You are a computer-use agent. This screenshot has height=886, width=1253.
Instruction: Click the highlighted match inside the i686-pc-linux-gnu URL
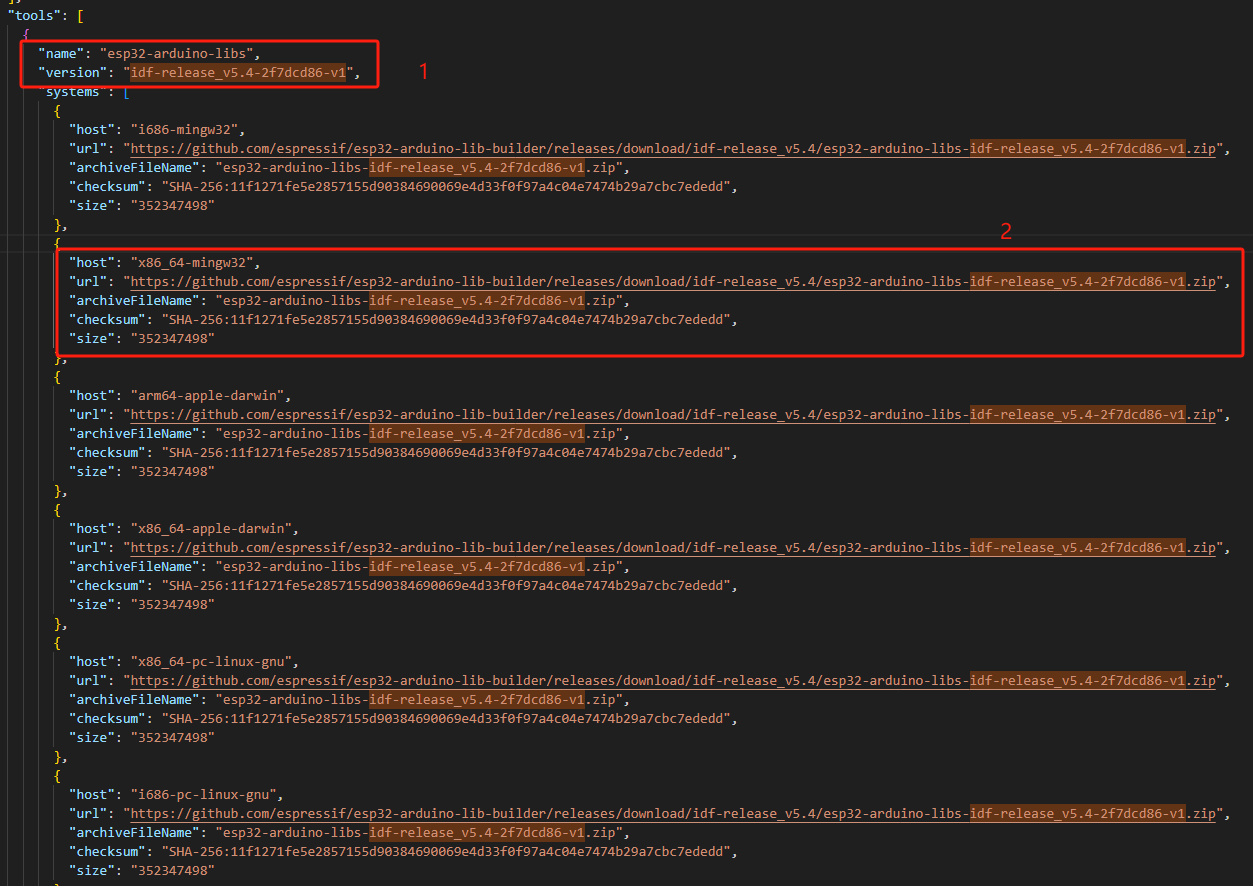pyautogui.click(x=1078, y=813)
